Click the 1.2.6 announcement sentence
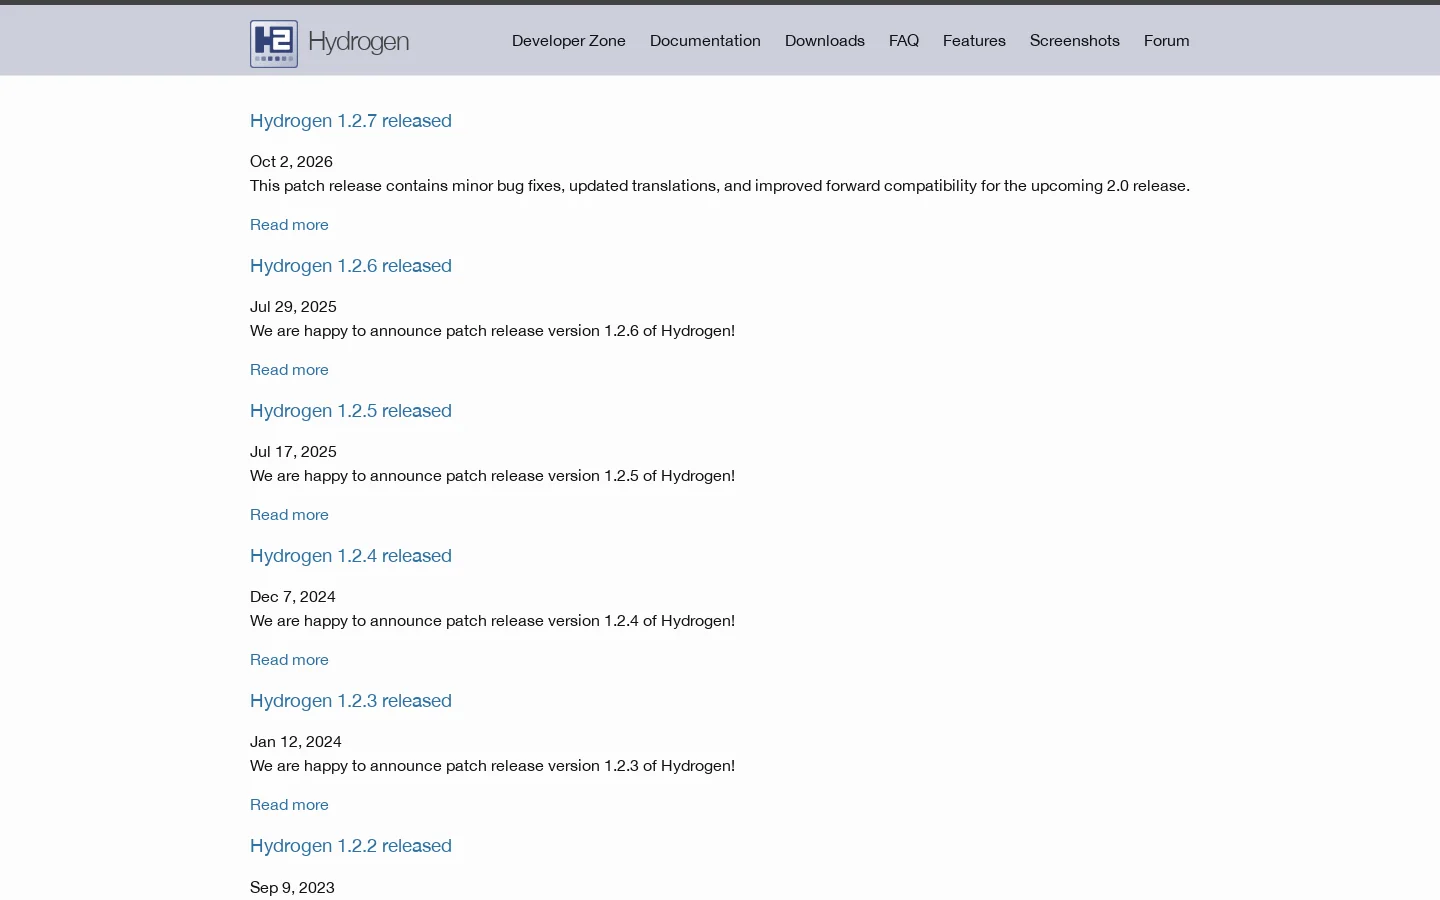Screen dimensions: 1440x900 pyautogui.click(x=492, y=331)
